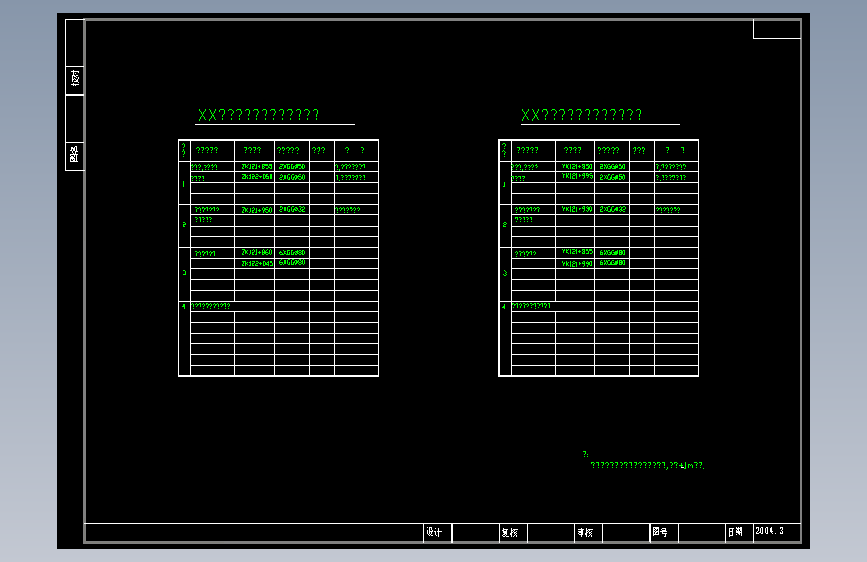The height and width of the screenshot is (562, 867).
Task: Click the ZK121+860 cell in left table
Action: pos(257,252)
